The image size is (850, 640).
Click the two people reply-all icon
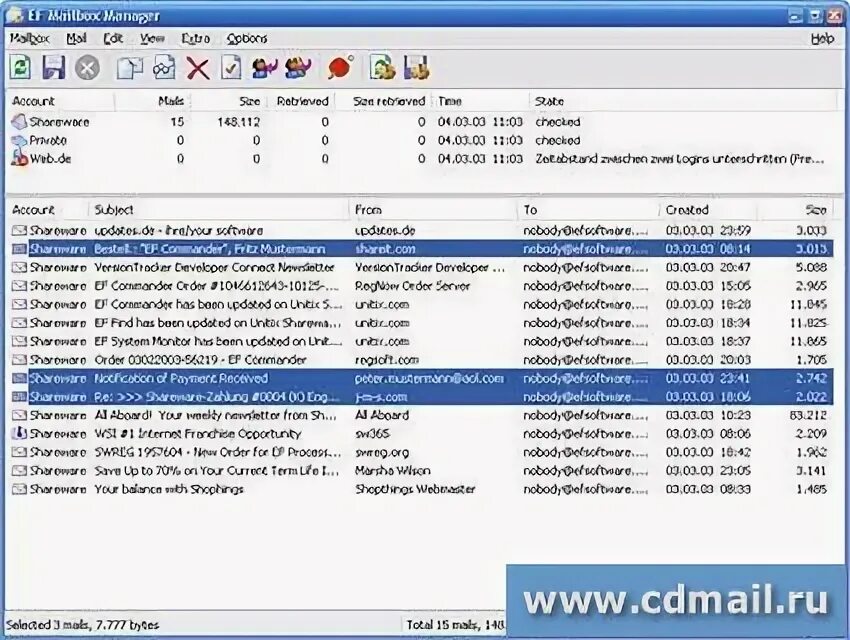tap(298, 68)
